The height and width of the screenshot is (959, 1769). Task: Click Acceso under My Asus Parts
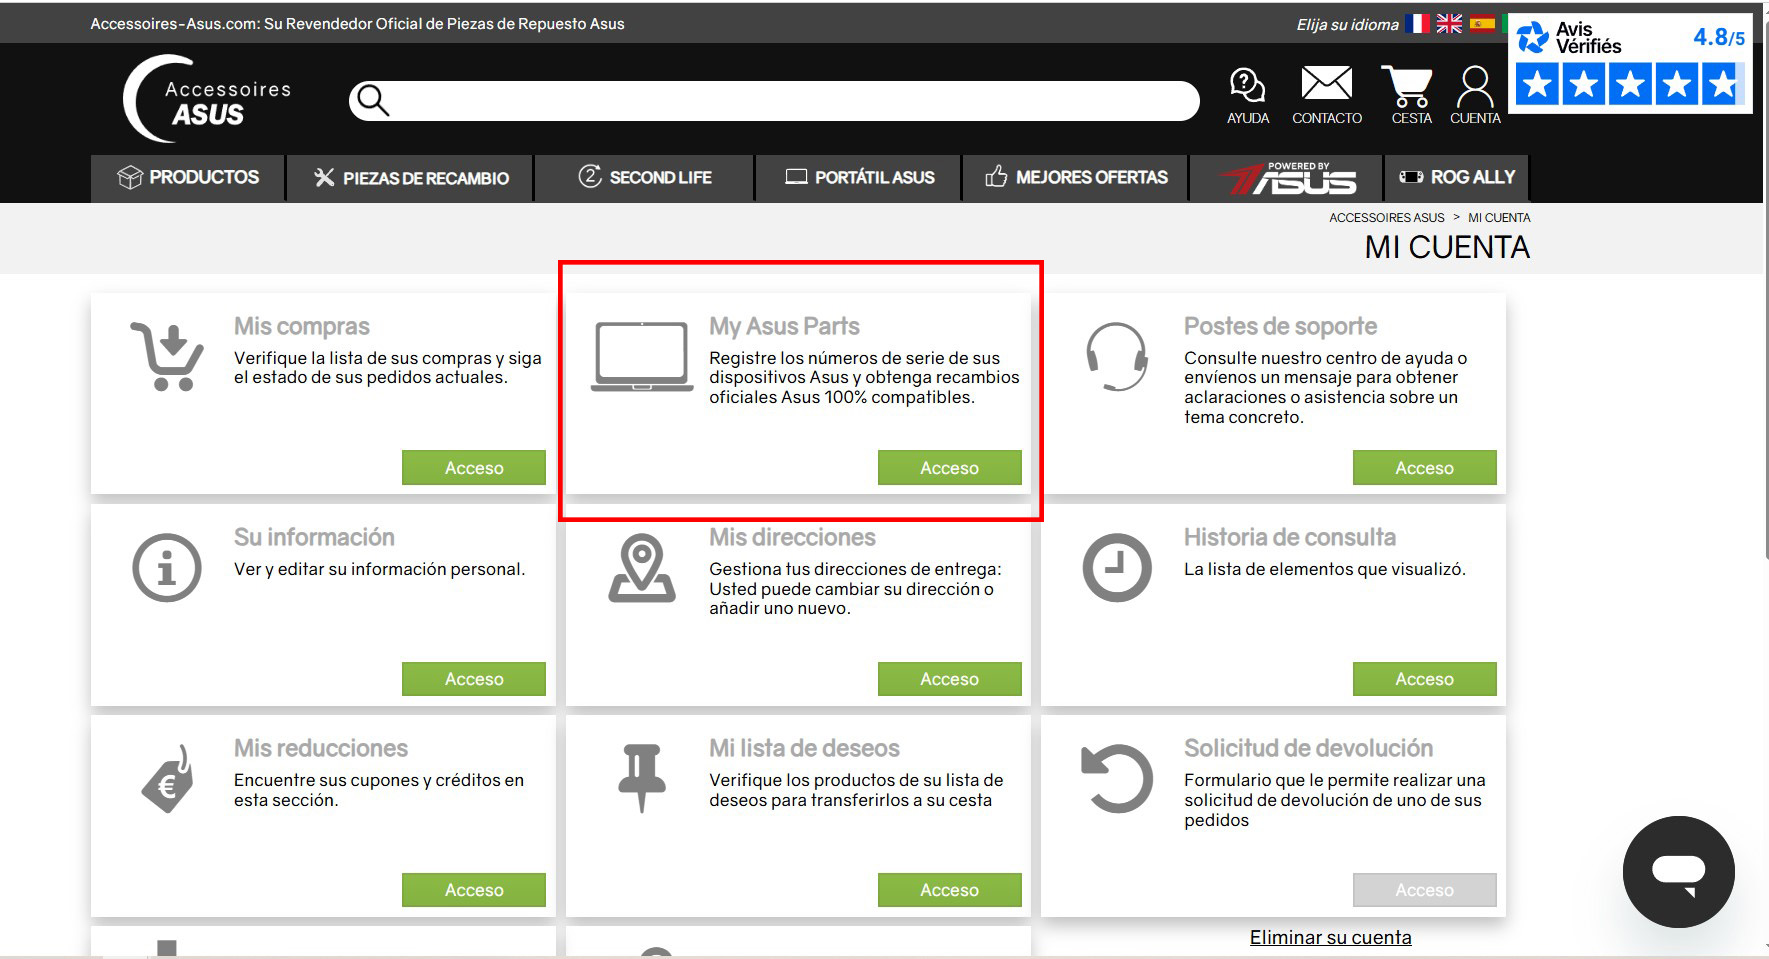[950, 468]
